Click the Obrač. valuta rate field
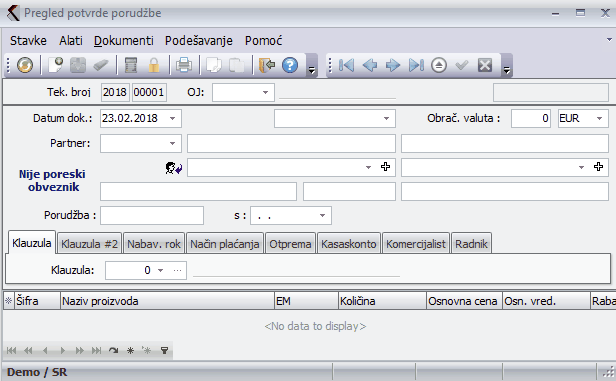Viewport: 616px width, 381px height. (531, 119)
